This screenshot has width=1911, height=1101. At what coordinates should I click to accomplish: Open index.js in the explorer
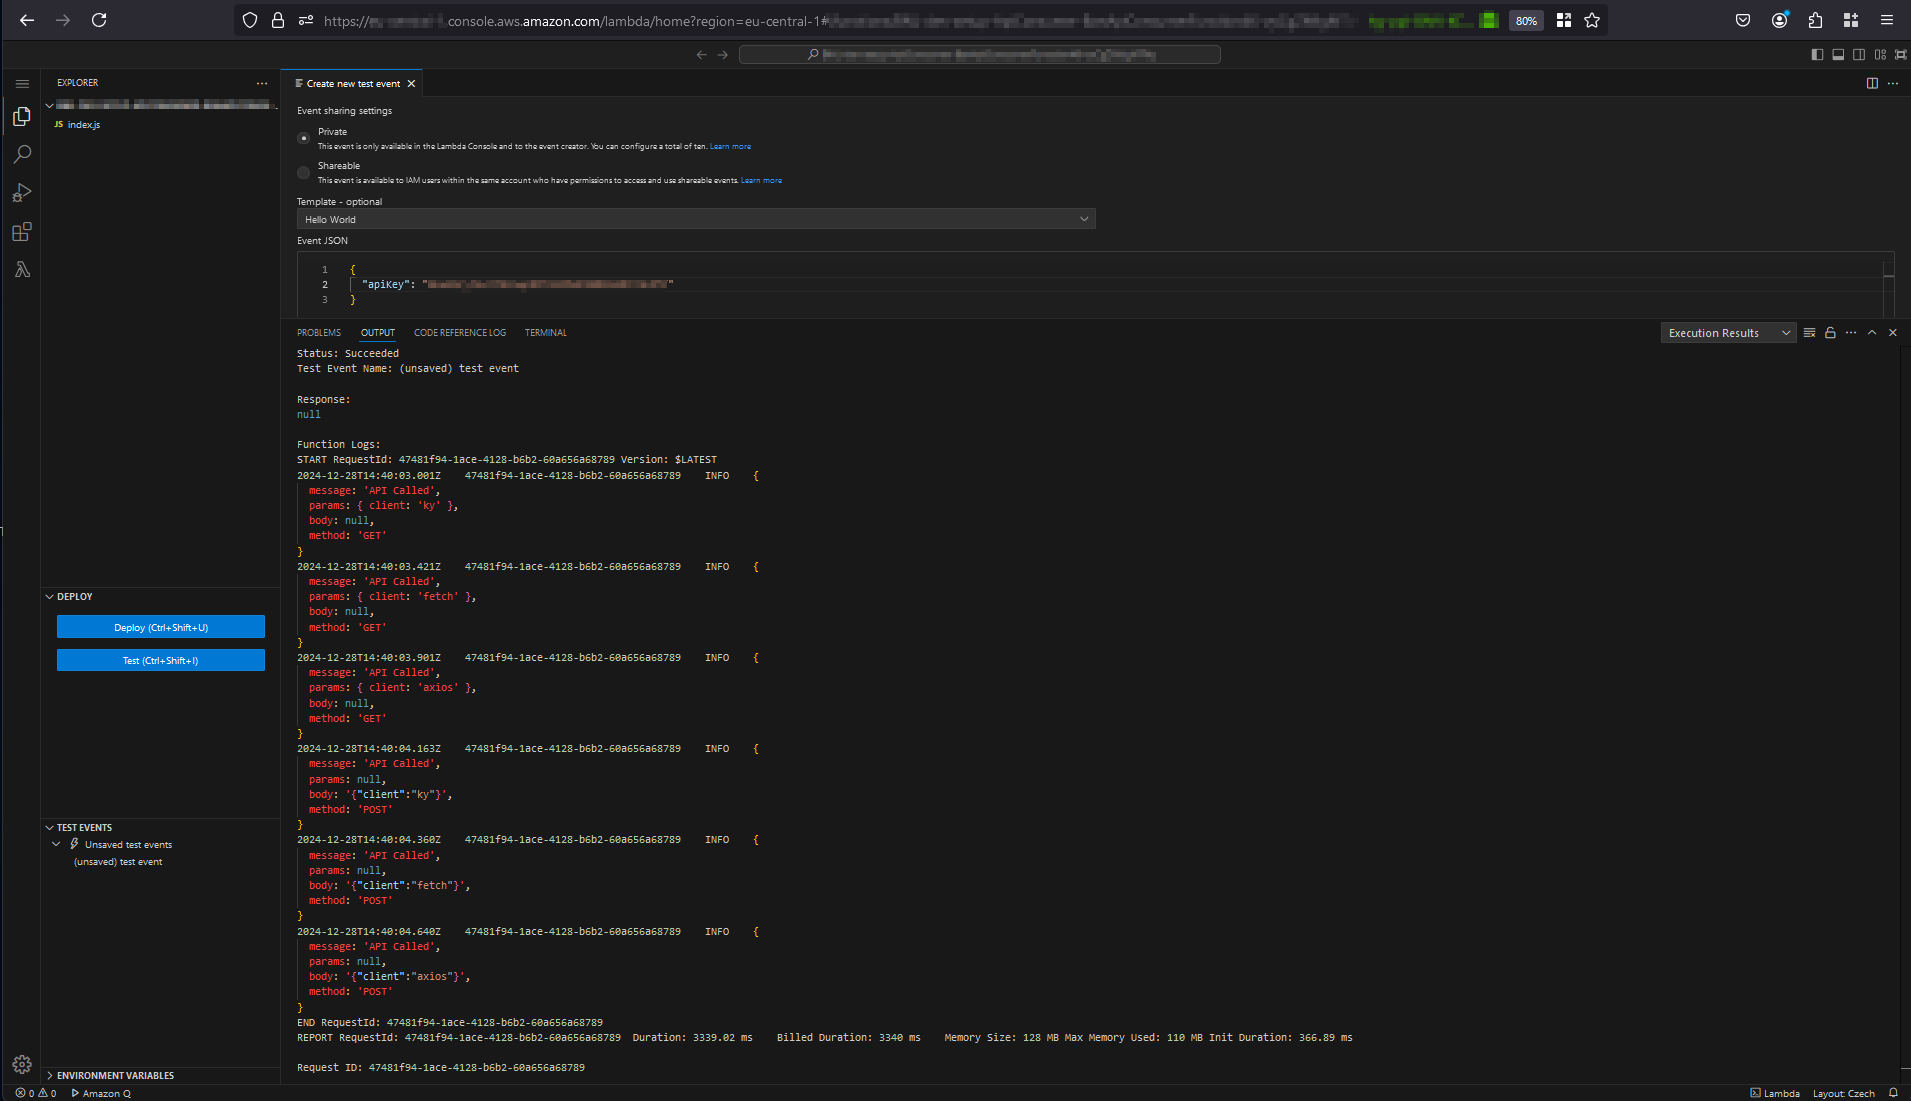[83, 125]
